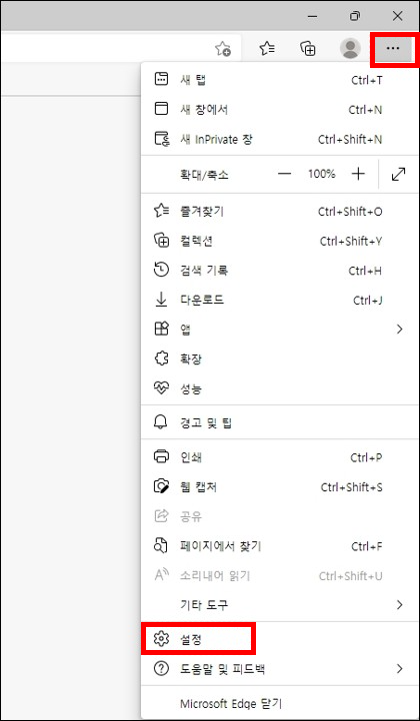
Task: Zoom out with the minus button
Action: click(x=285, y=174)
